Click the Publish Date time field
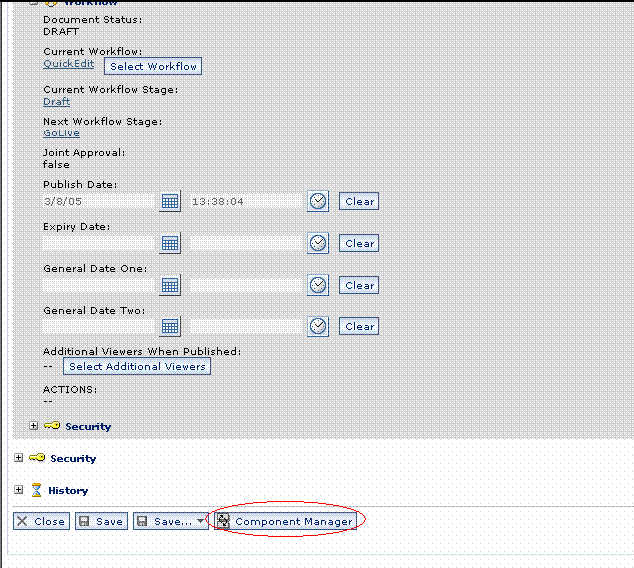Viewport: 634px width, 568px height. (248, 201)
